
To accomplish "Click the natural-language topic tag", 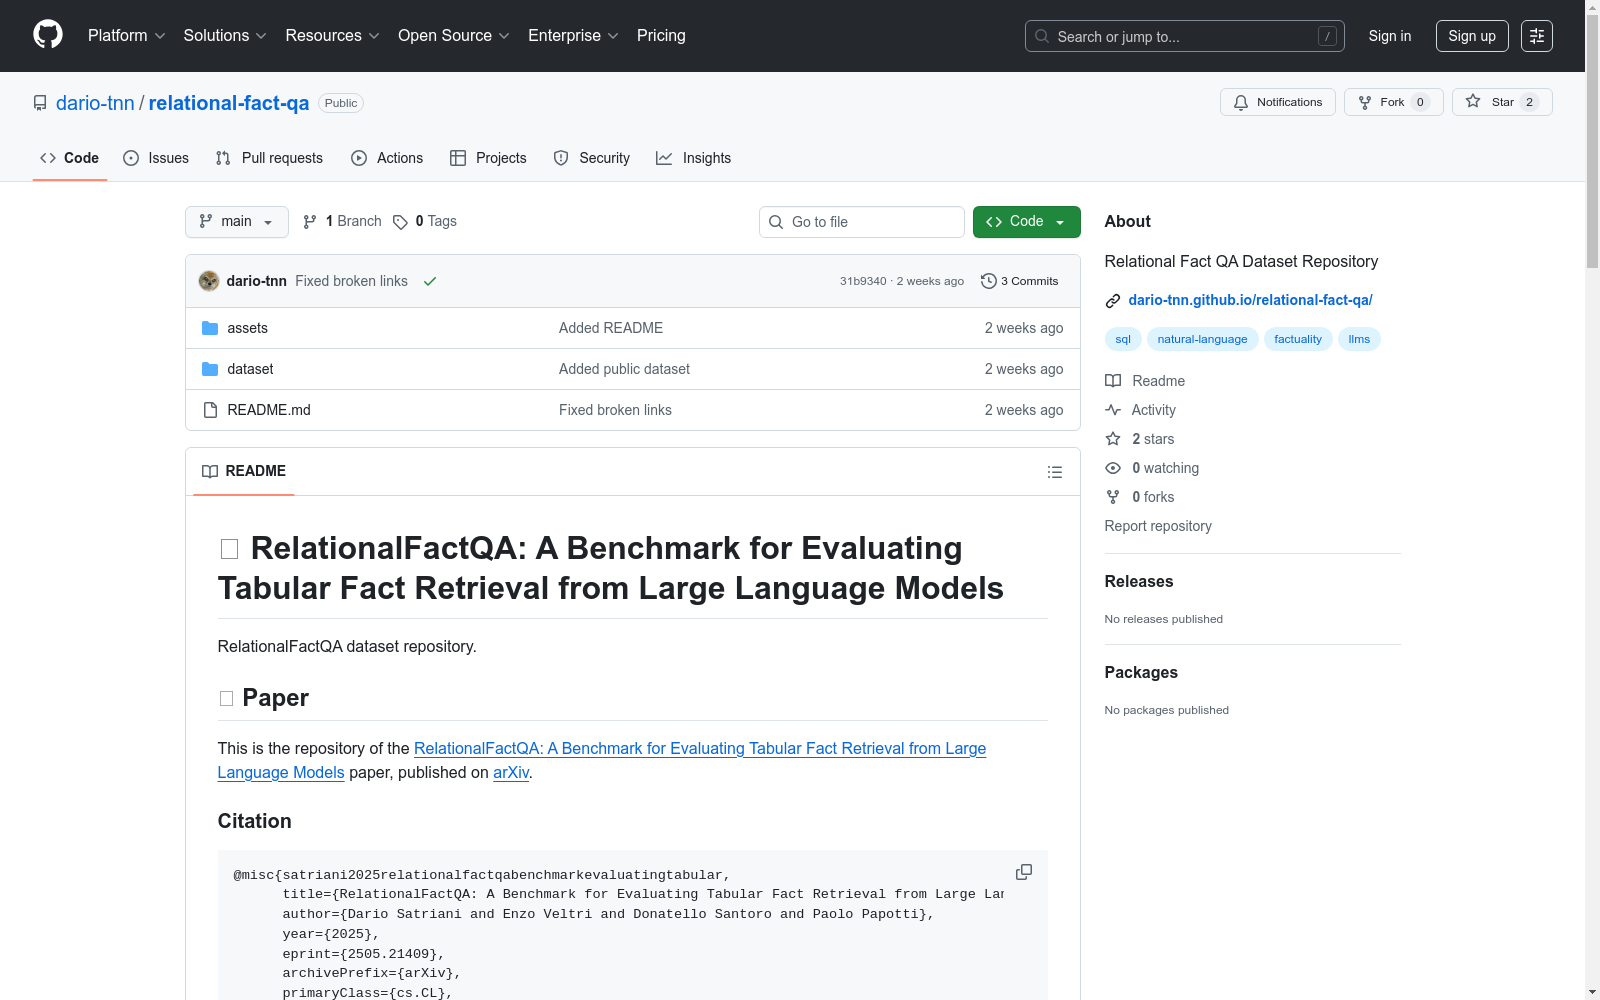I will click(1202, 339).
